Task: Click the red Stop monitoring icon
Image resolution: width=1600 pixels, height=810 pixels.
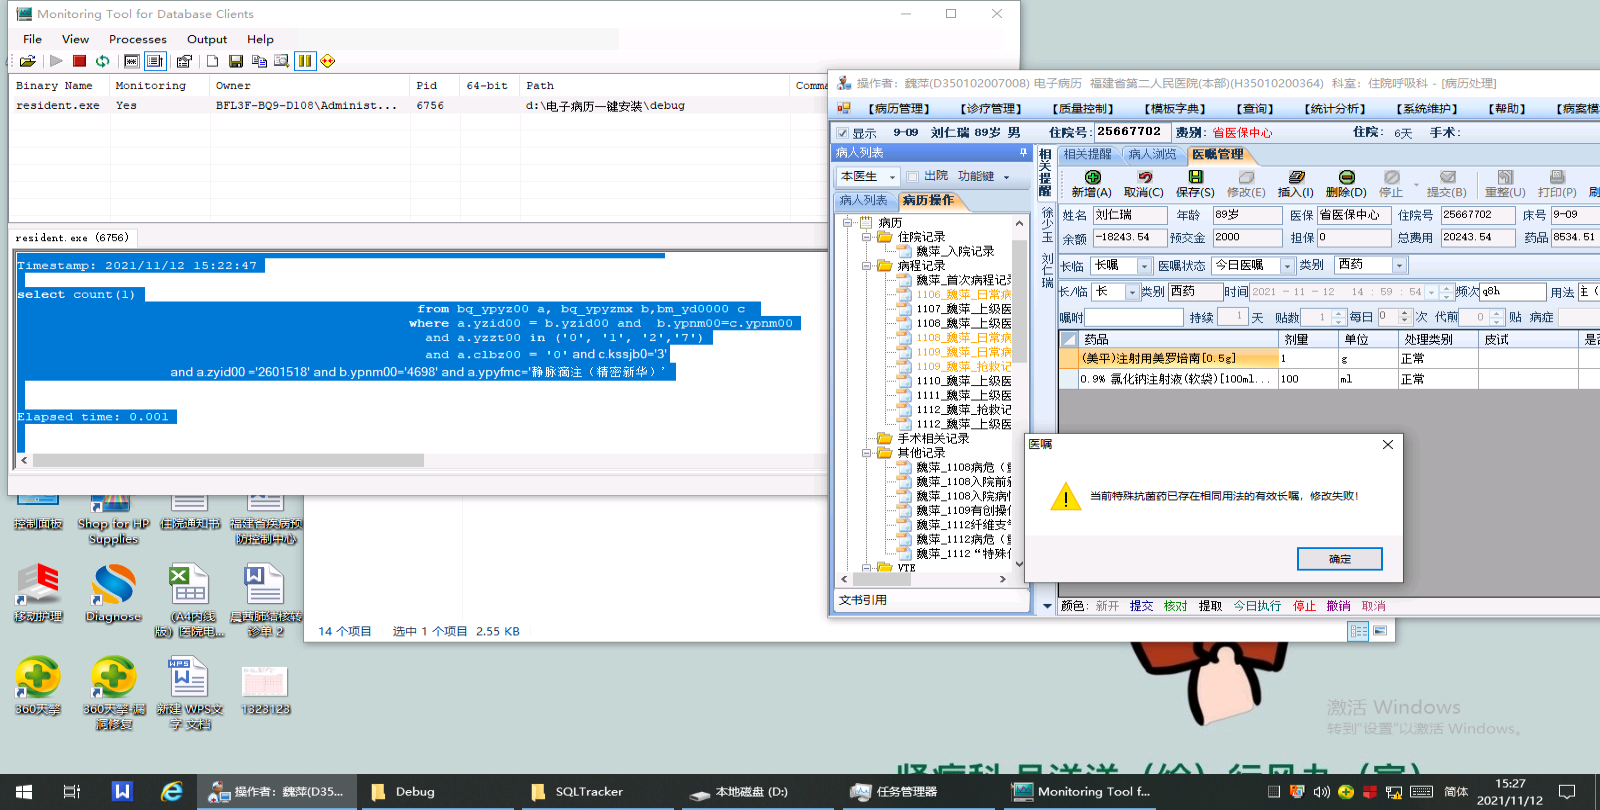Action: (x=80, y=61)
